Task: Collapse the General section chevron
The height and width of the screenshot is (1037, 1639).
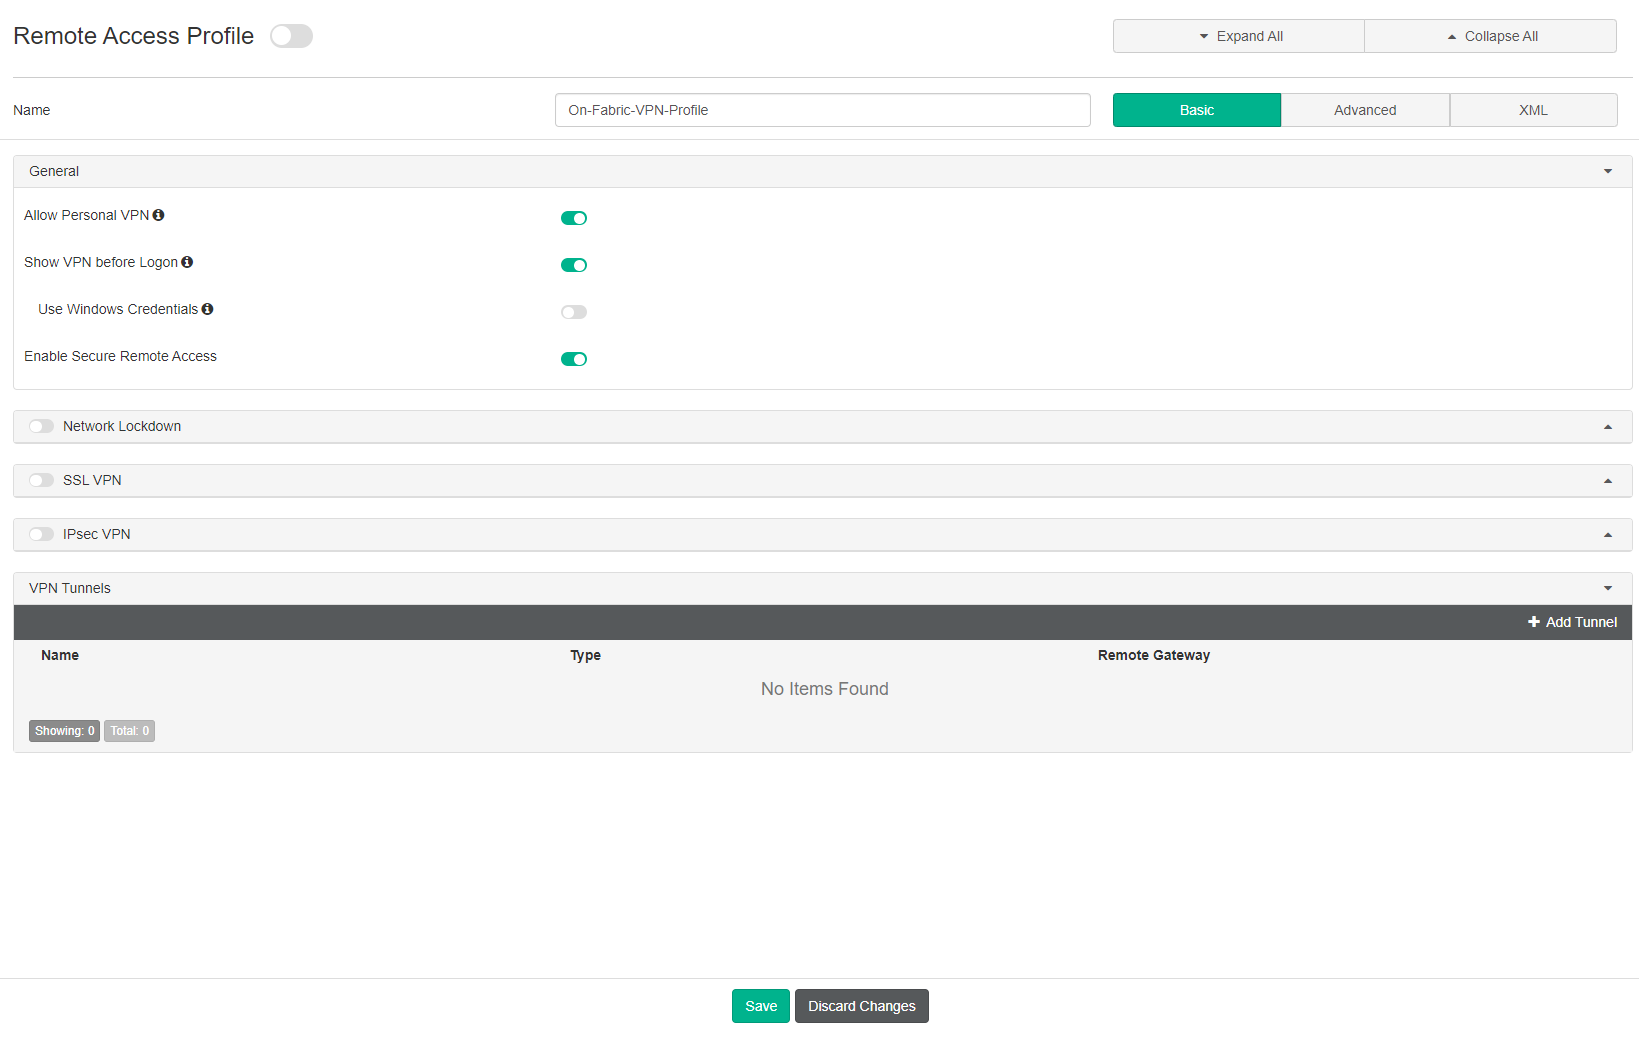Action: pos(1608,171)
